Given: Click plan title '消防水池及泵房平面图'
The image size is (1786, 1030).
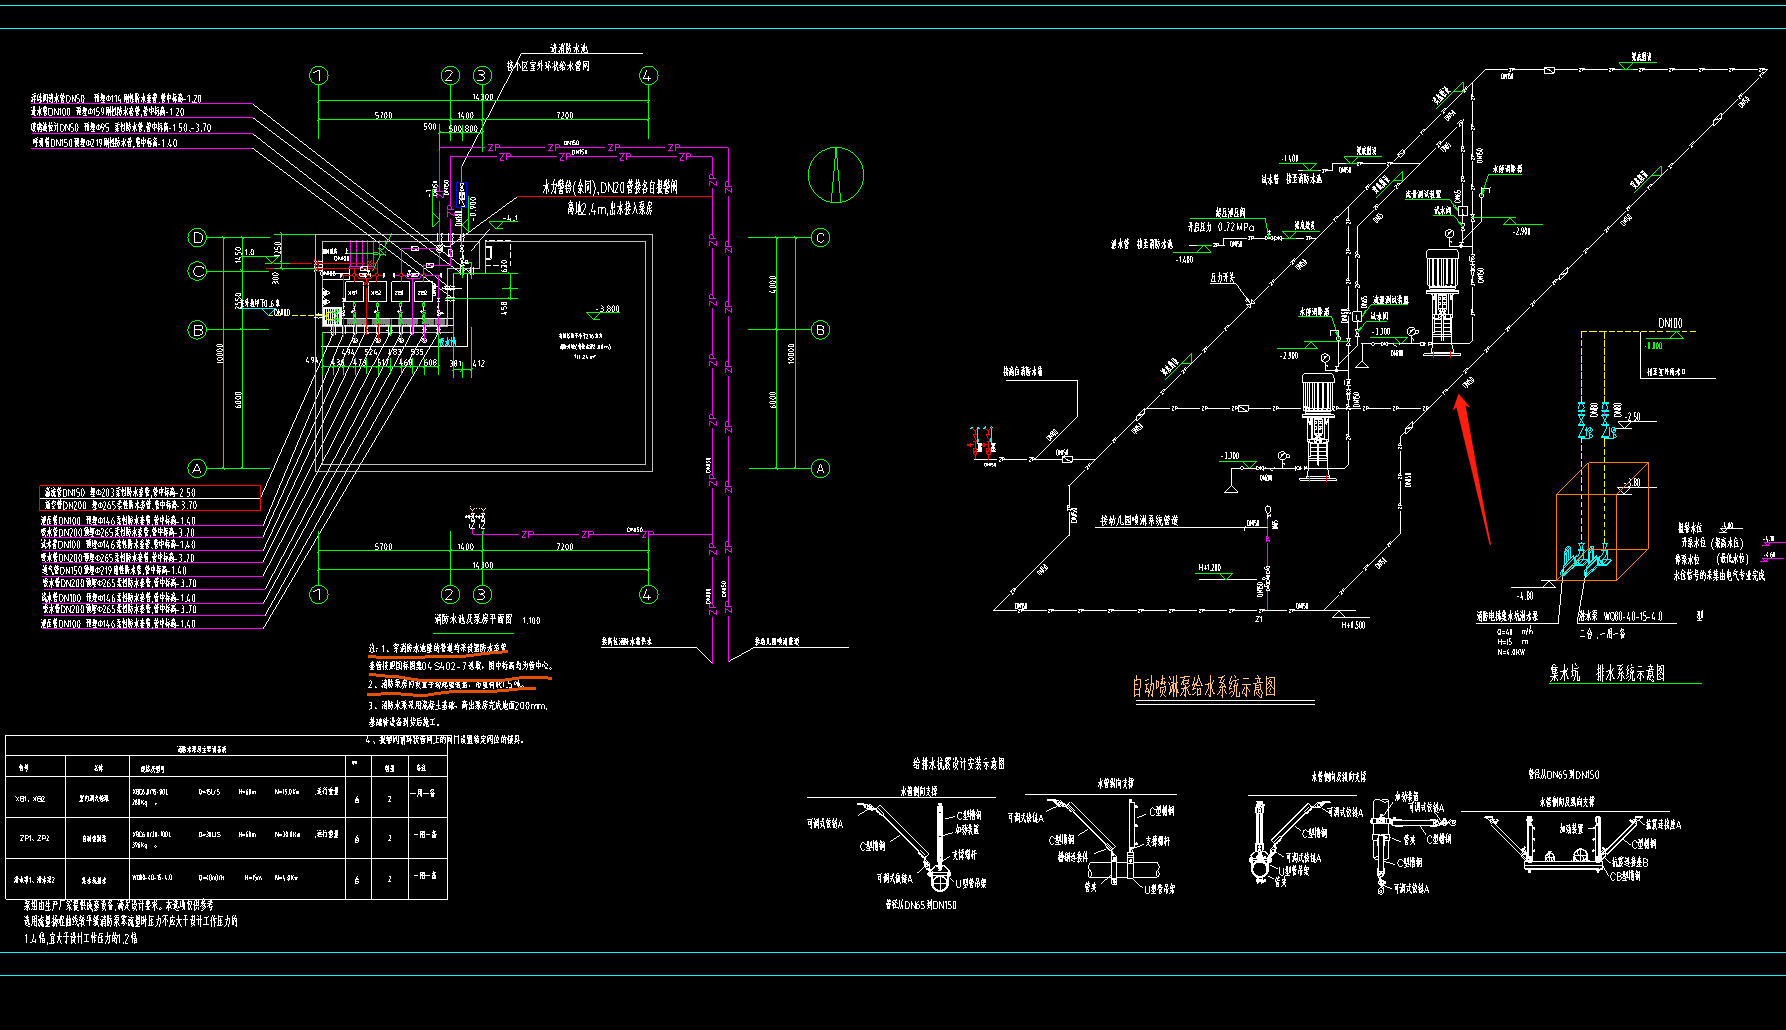Looking at the screenshot, I should (x=473, y=620).
